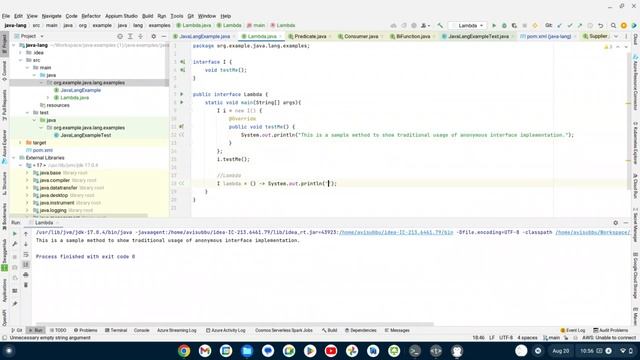Collapse the src folder node
The image size is (640, 360).
click(x=20, y=60)
